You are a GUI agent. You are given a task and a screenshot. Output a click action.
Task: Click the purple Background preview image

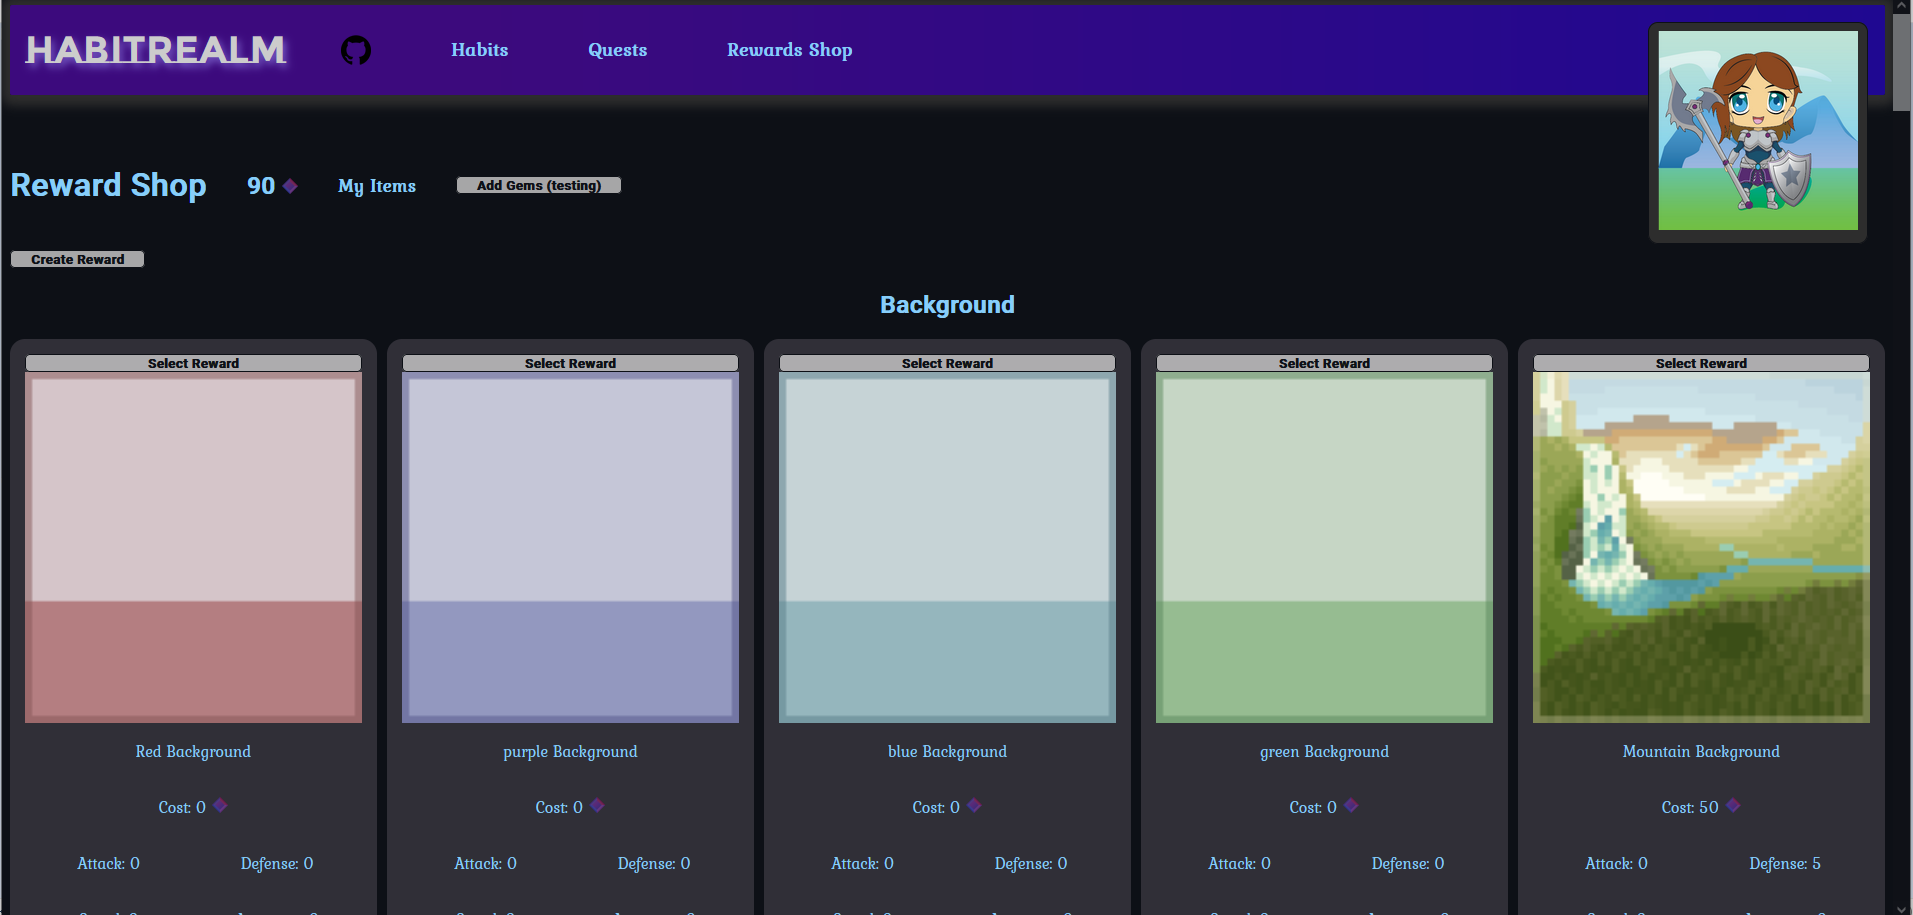coord(570,548)
